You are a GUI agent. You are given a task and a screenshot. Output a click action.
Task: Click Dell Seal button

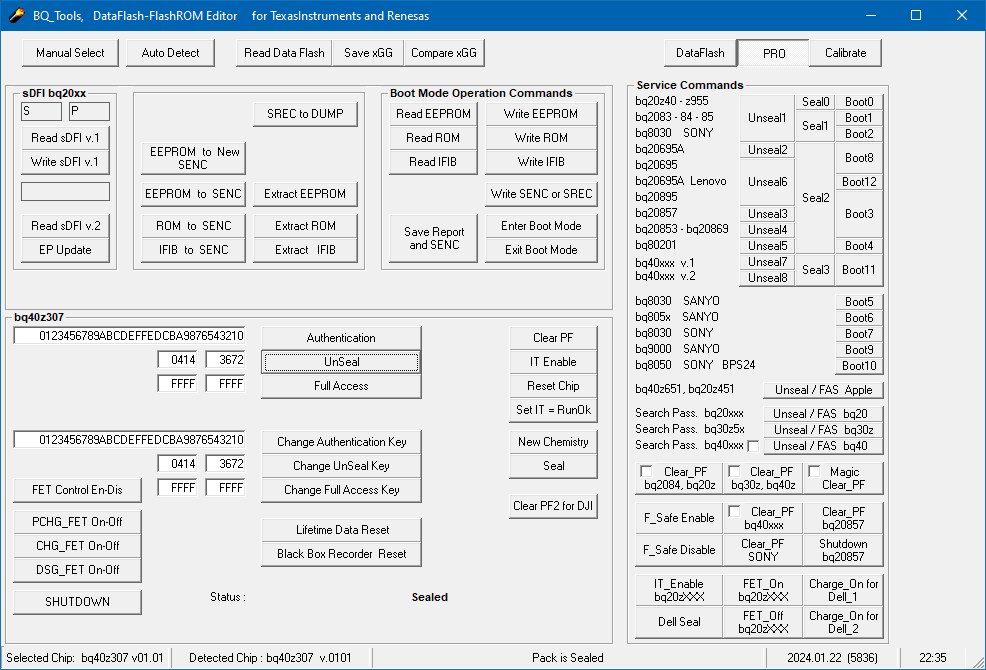pyautogui.click(x=679, y=622)
